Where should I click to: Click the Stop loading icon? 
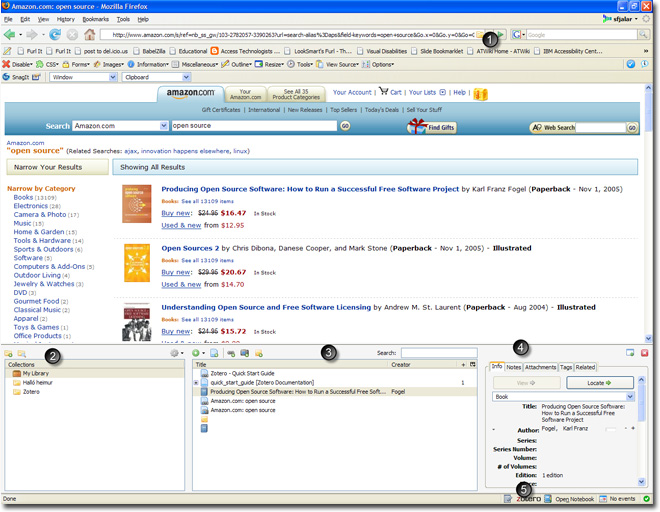click(72, 35)
